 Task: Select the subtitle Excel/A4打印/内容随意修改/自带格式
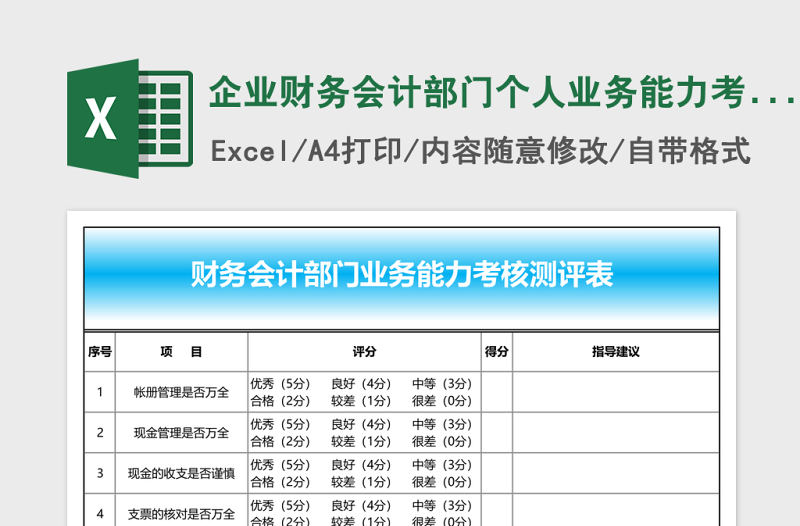point(481,151)
